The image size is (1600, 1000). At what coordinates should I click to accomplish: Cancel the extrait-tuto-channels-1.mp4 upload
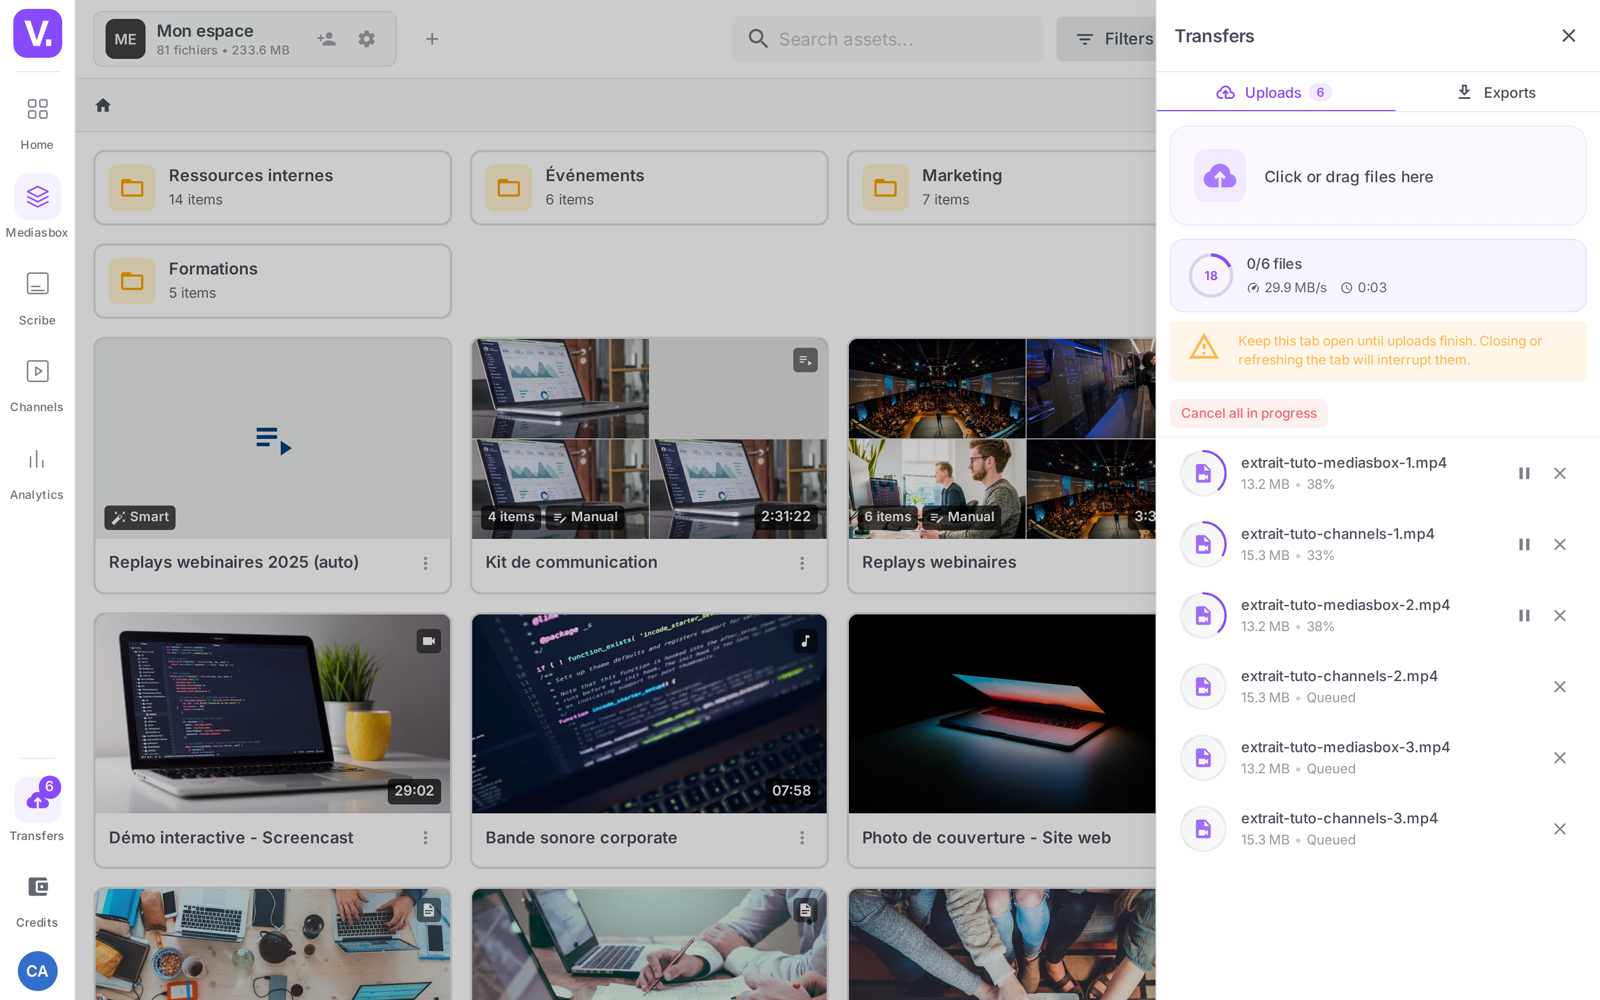(x=1560, y=545)
